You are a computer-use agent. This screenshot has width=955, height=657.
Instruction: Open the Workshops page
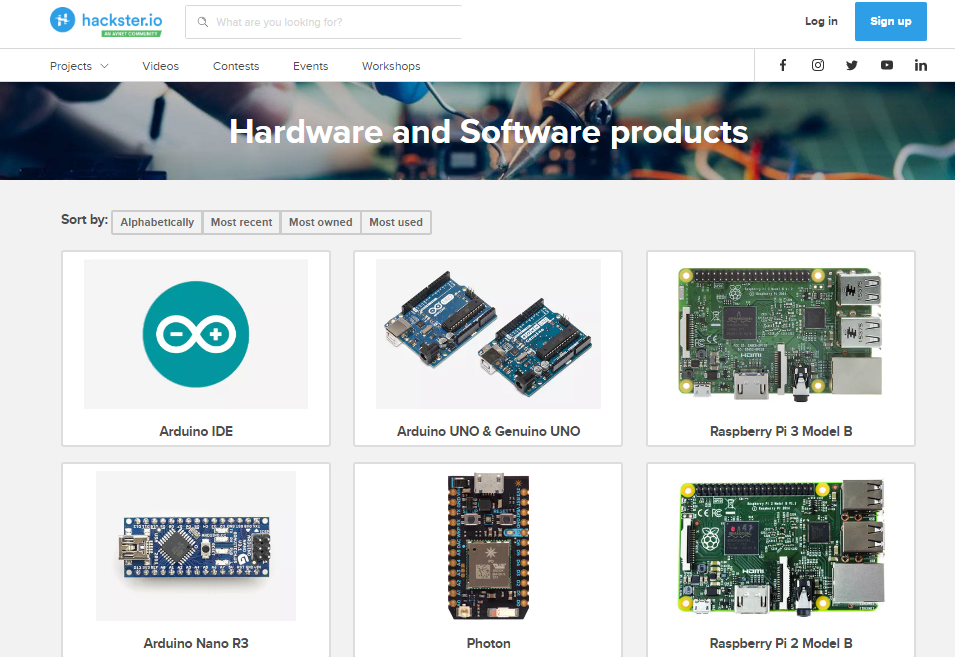point(391,66)
